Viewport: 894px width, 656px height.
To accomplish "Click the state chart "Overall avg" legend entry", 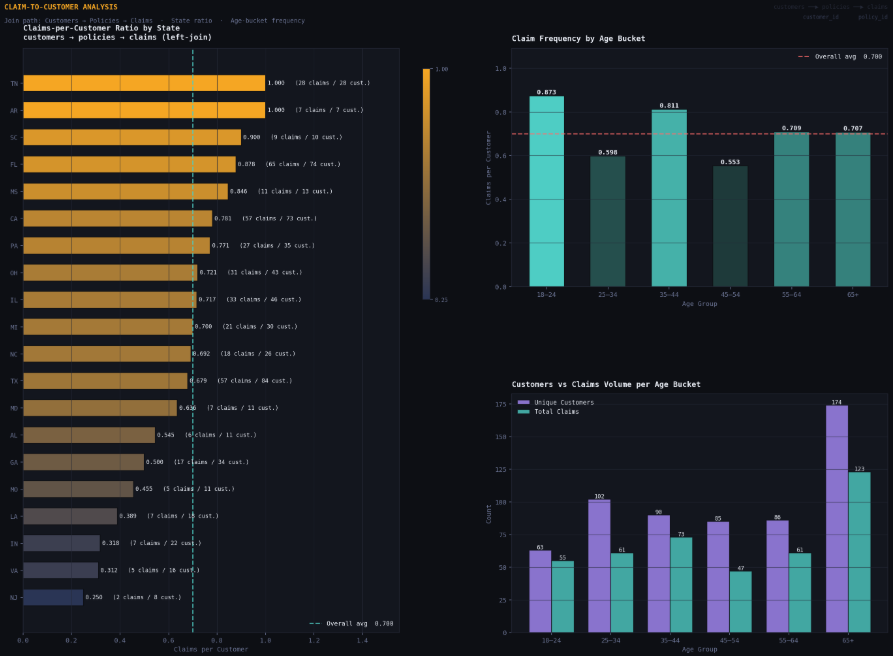I will click(351, 624).
